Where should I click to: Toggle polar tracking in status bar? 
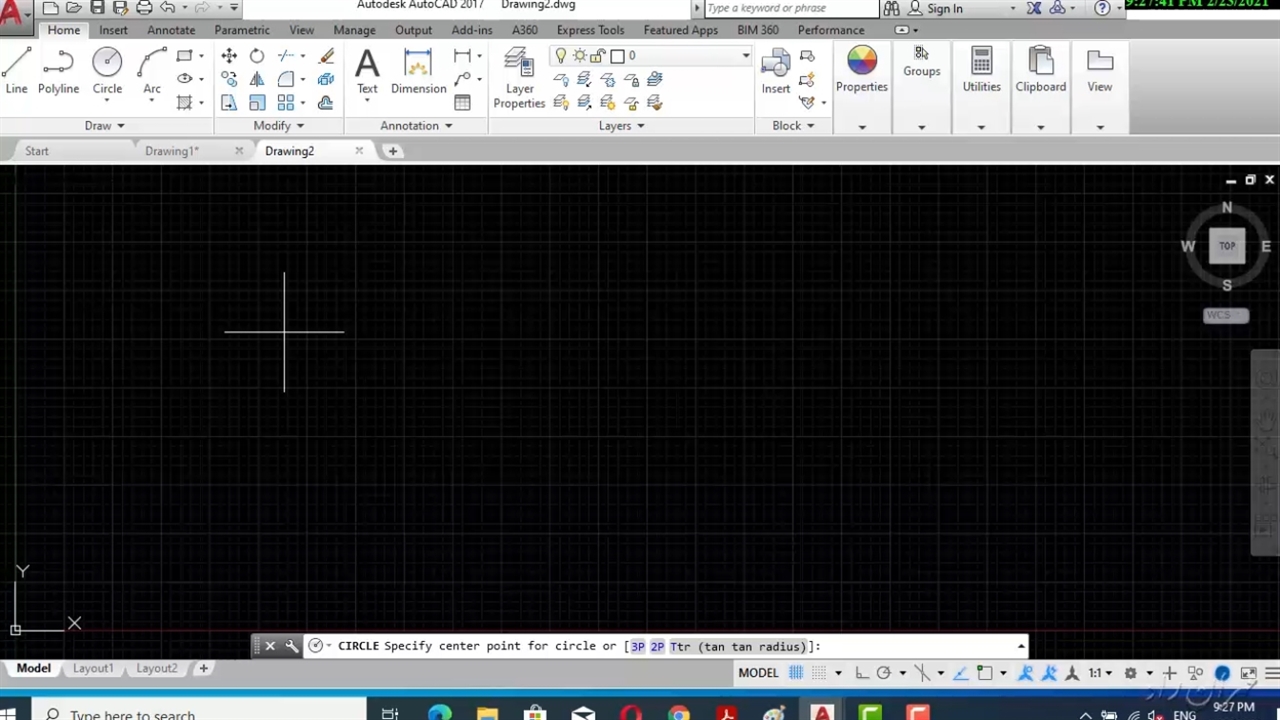point(883,673)
